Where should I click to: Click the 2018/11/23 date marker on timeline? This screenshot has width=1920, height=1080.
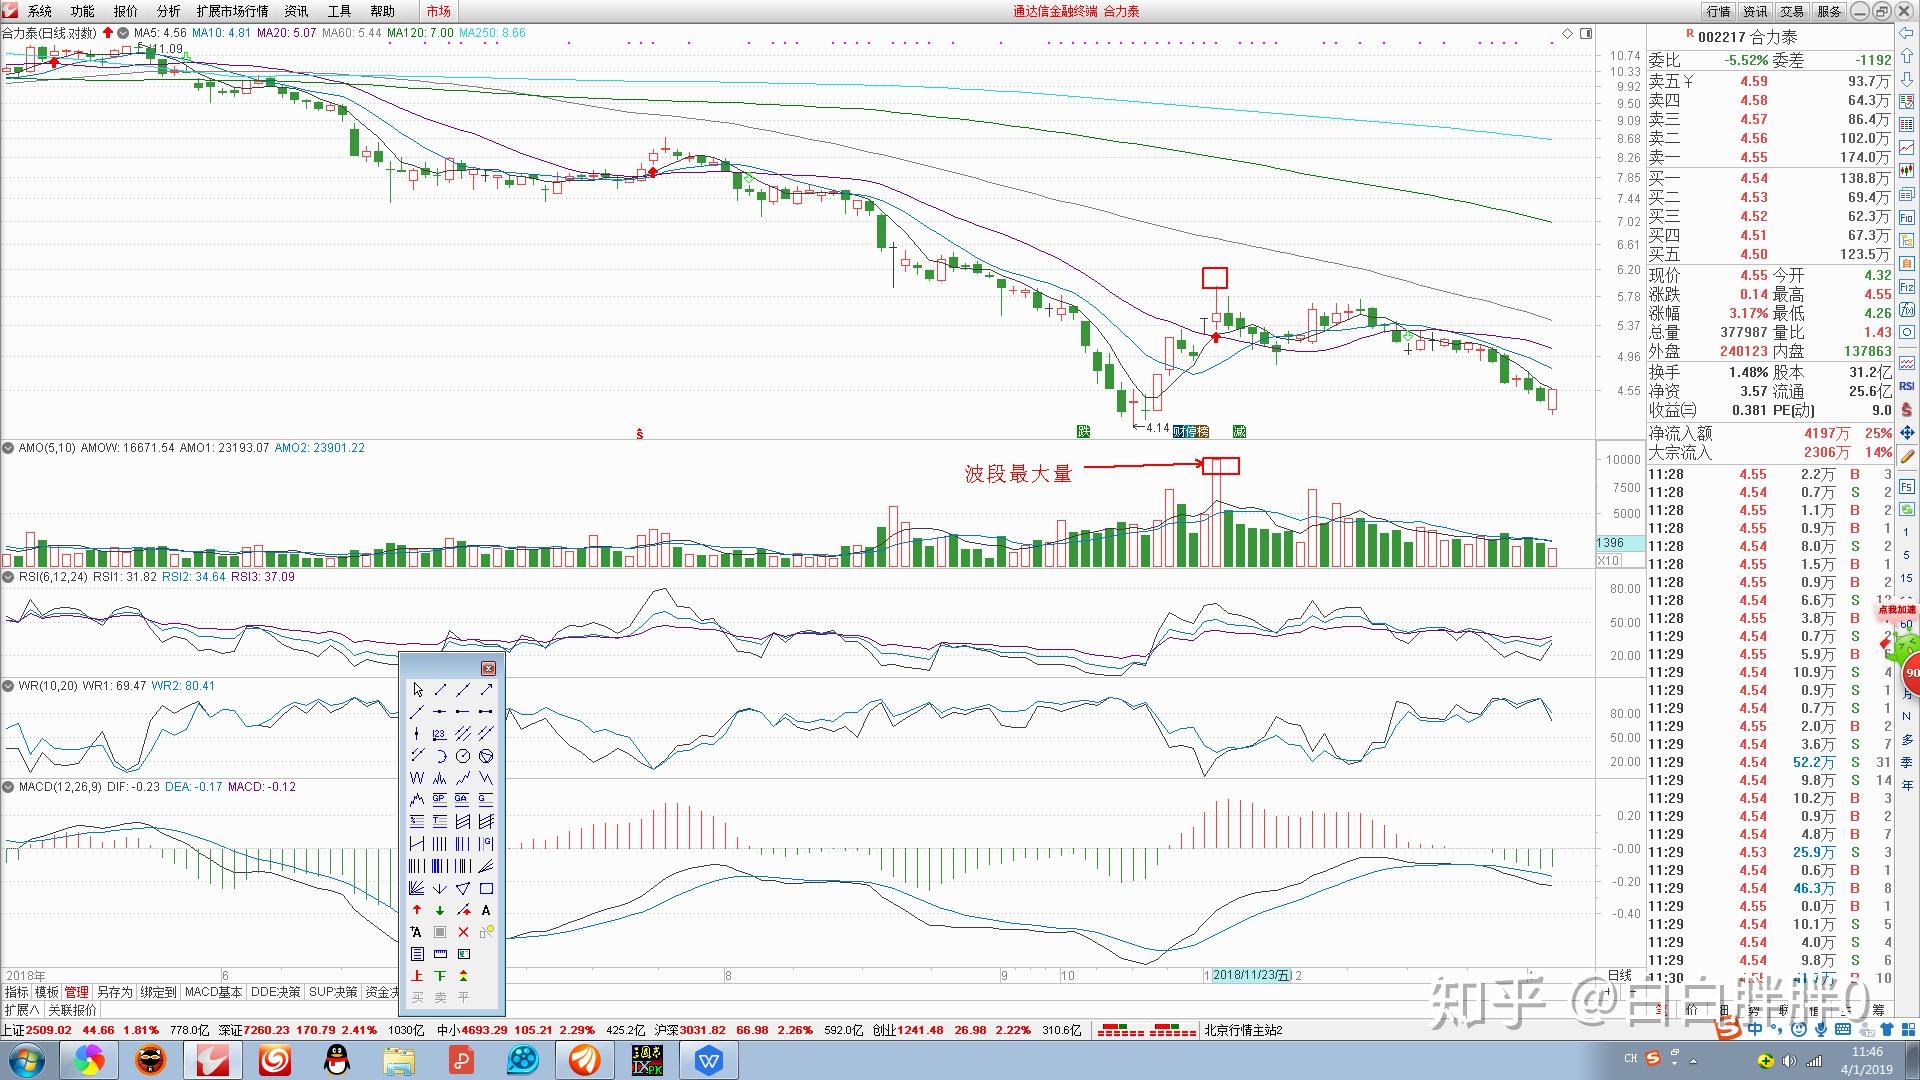click(1250, 975)
